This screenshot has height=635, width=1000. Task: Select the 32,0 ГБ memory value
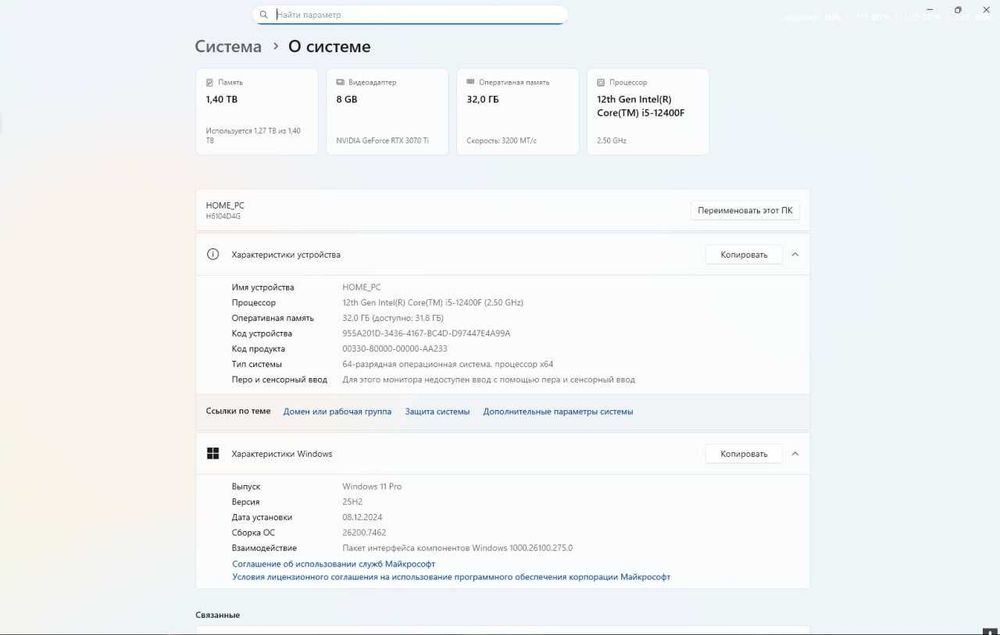point(482,99)
